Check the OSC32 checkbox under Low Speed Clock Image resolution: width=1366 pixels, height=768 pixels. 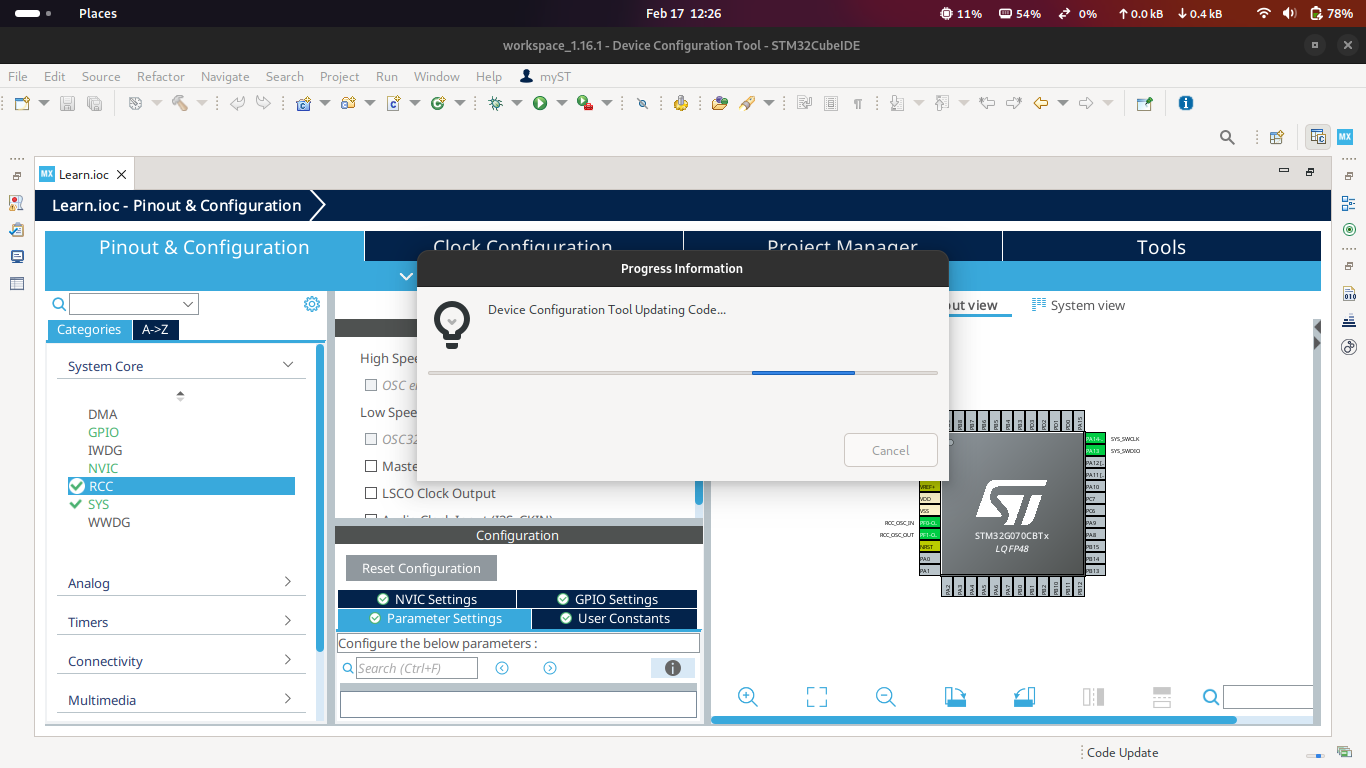tap(370, 439)
